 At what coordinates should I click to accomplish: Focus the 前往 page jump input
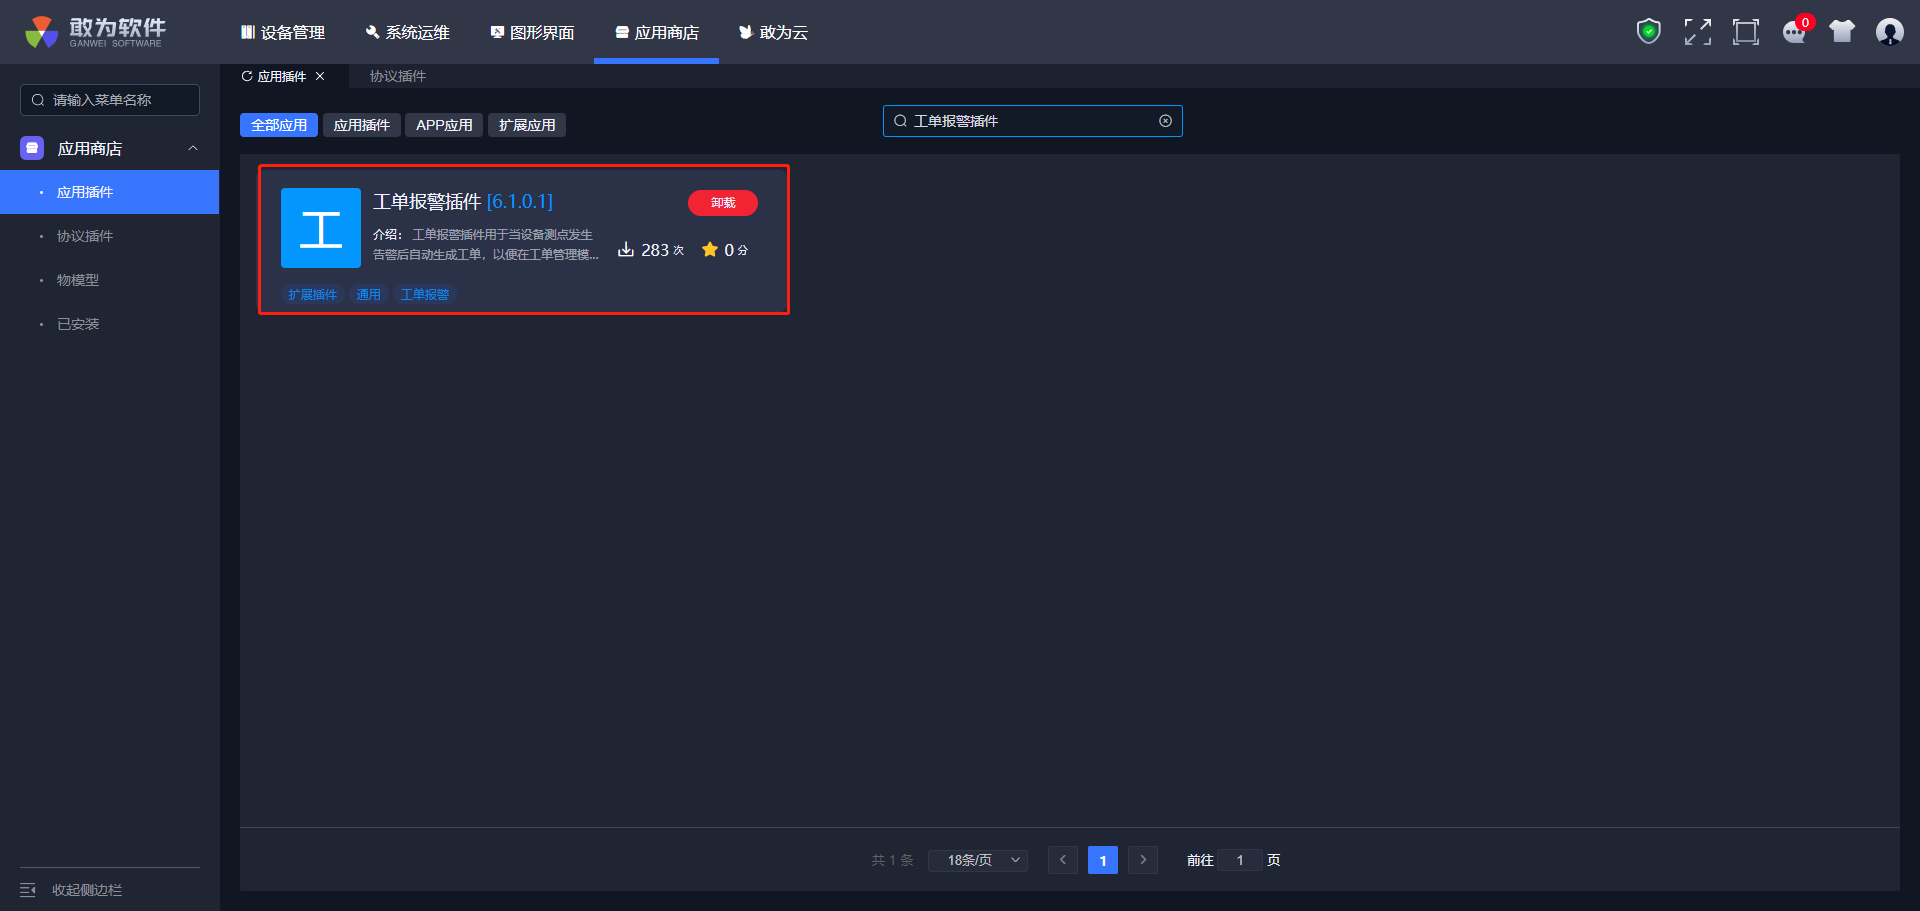point(1240,860)
